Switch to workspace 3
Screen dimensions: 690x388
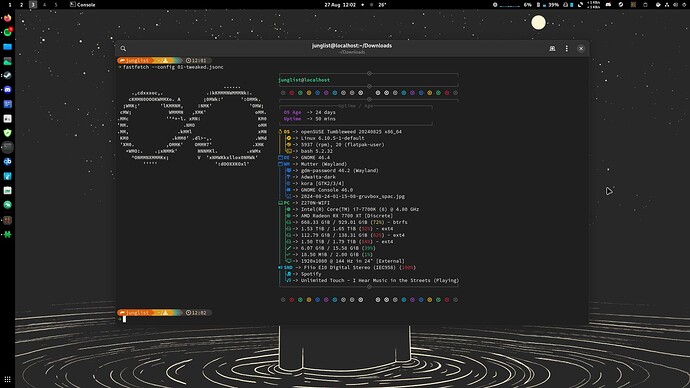33,5
